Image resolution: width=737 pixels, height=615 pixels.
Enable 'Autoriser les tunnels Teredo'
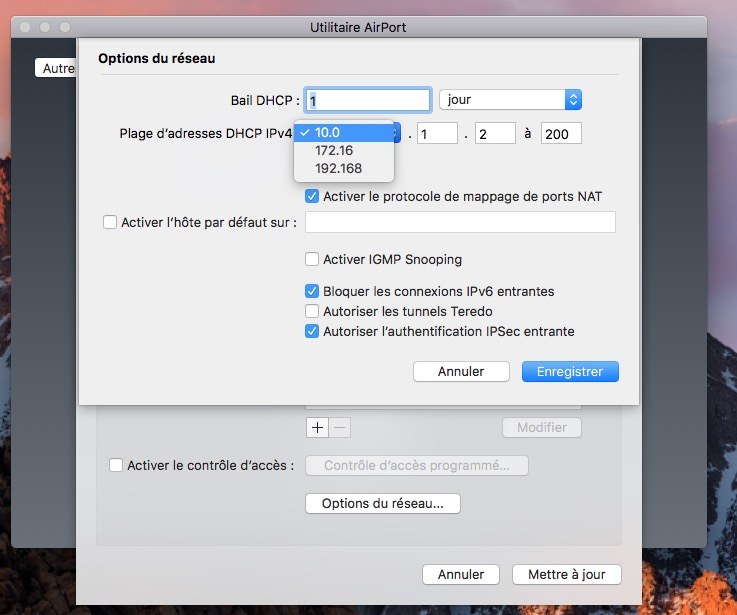click(312, 311)
